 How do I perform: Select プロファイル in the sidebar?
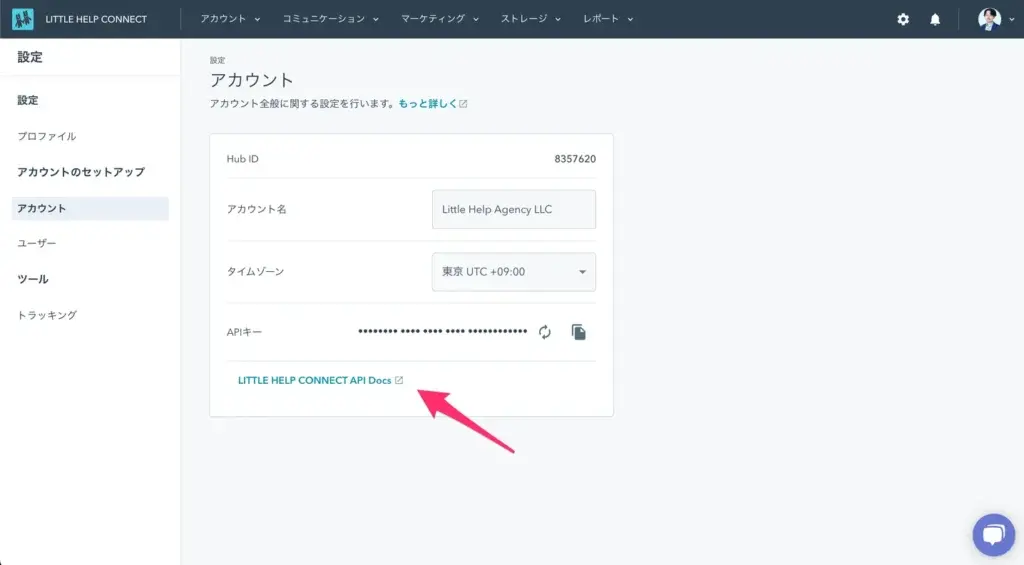[x=47, y=136]
